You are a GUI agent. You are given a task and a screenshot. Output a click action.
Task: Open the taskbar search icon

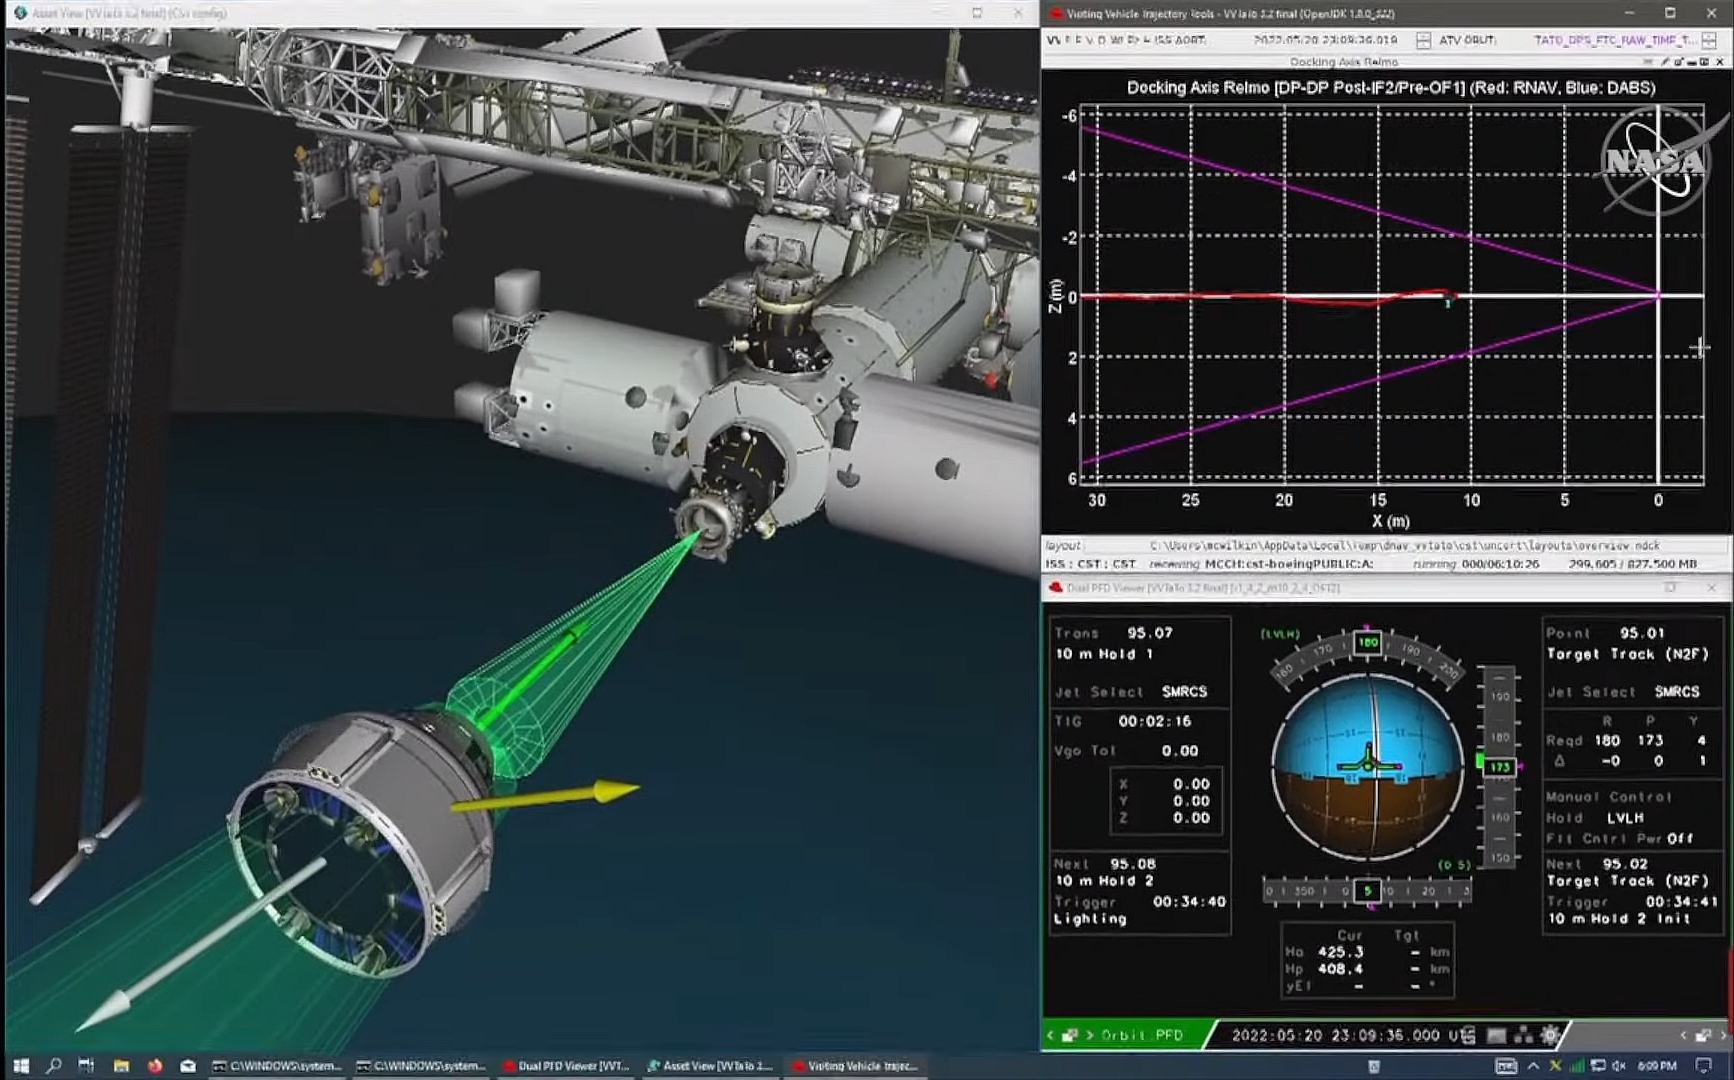(x=54, y=1066)
